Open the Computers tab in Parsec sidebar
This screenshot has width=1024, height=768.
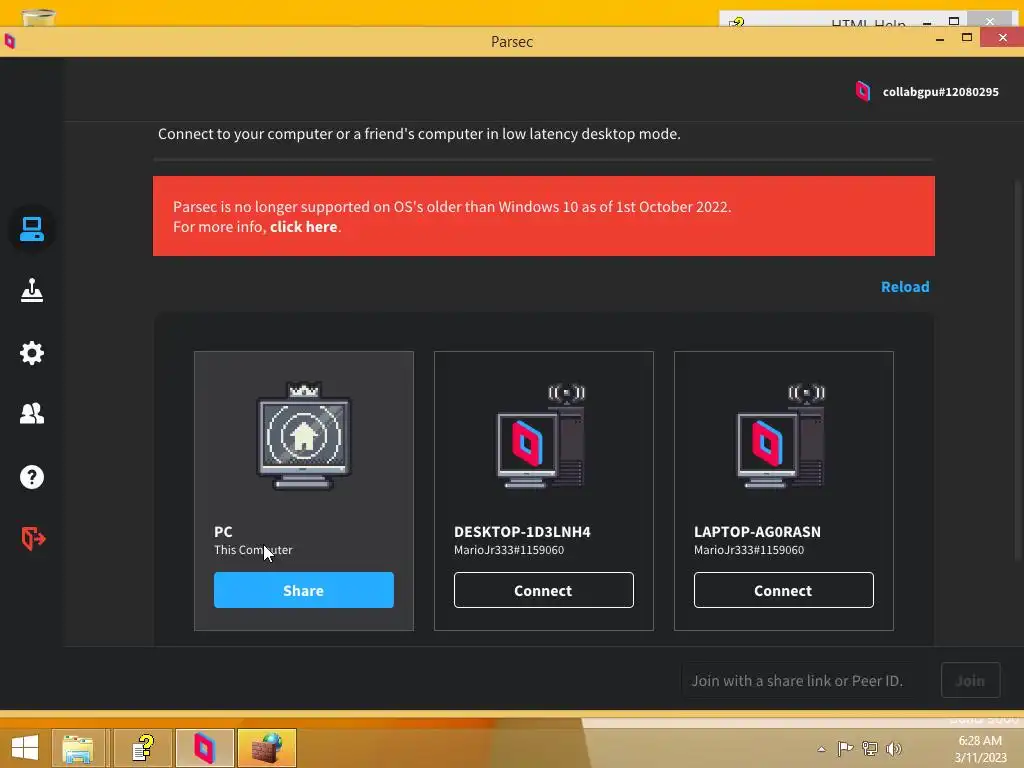31,229
